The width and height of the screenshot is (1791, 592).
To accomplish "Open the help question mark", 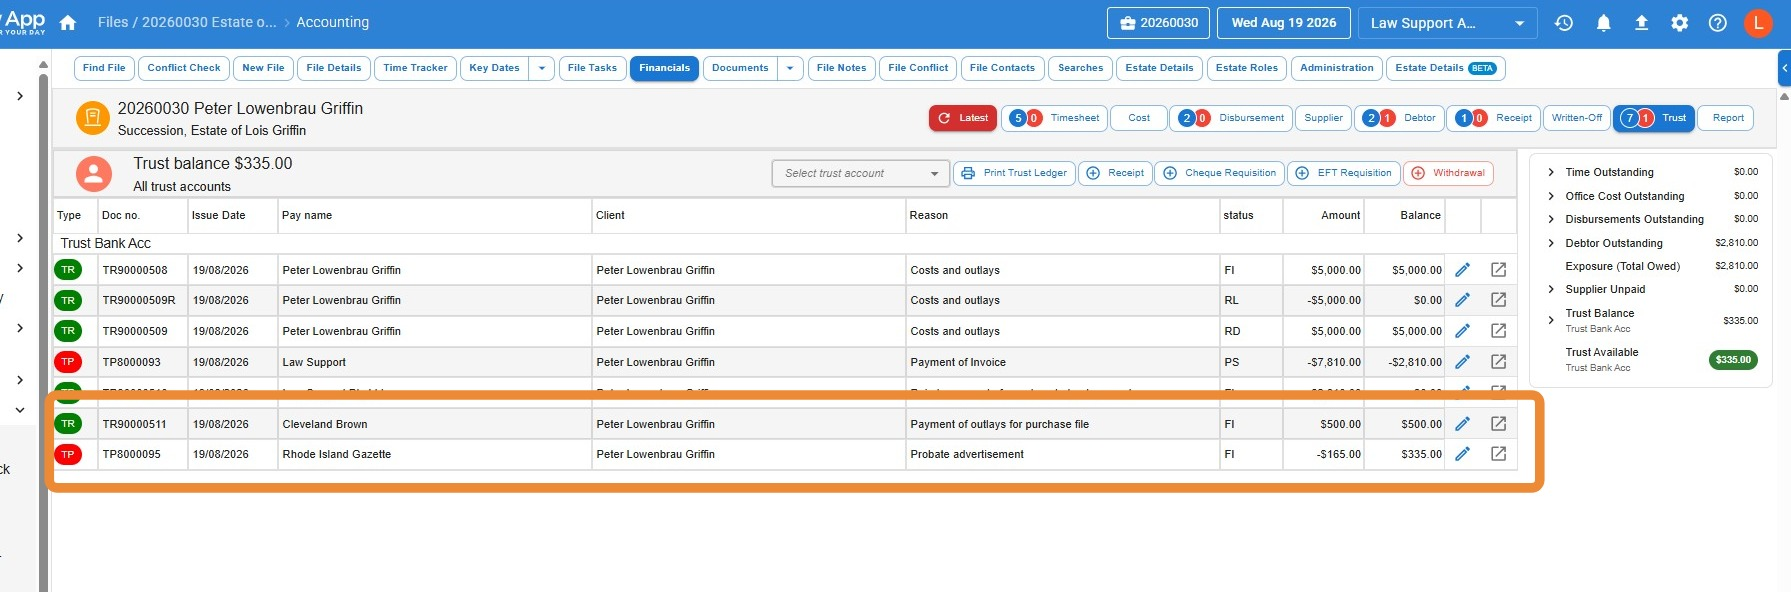I will point(1717,23).
